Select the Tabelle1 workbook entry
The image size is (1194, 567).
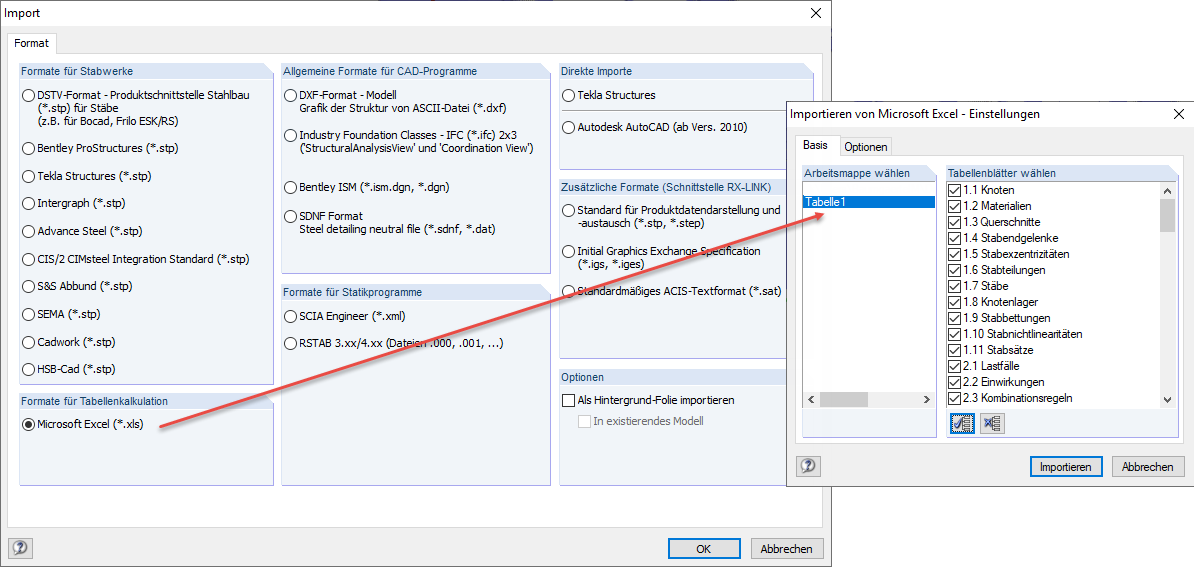869,202
